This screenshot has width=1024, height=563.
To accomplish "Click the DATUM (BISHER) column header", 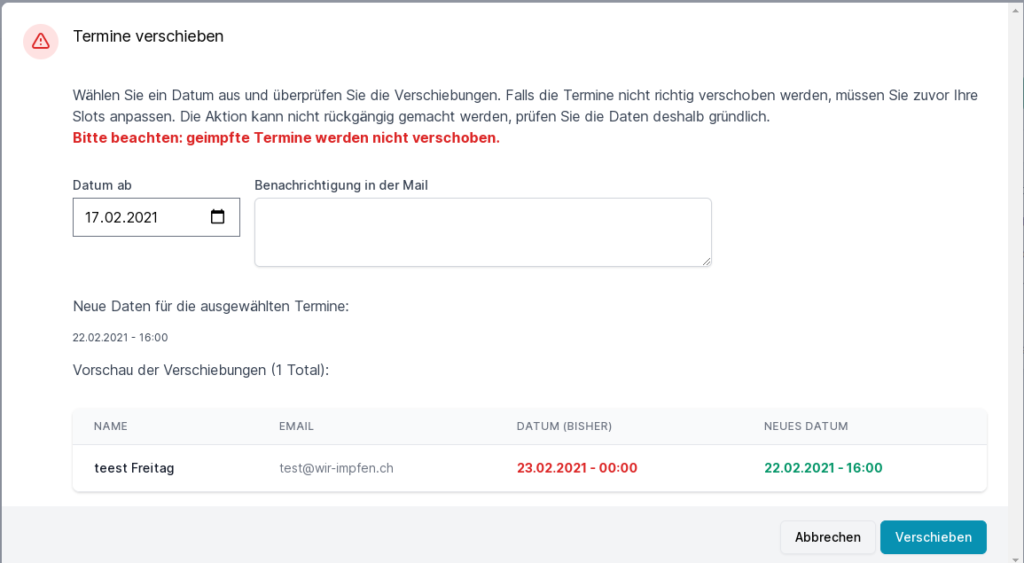I will click(564, 426).
